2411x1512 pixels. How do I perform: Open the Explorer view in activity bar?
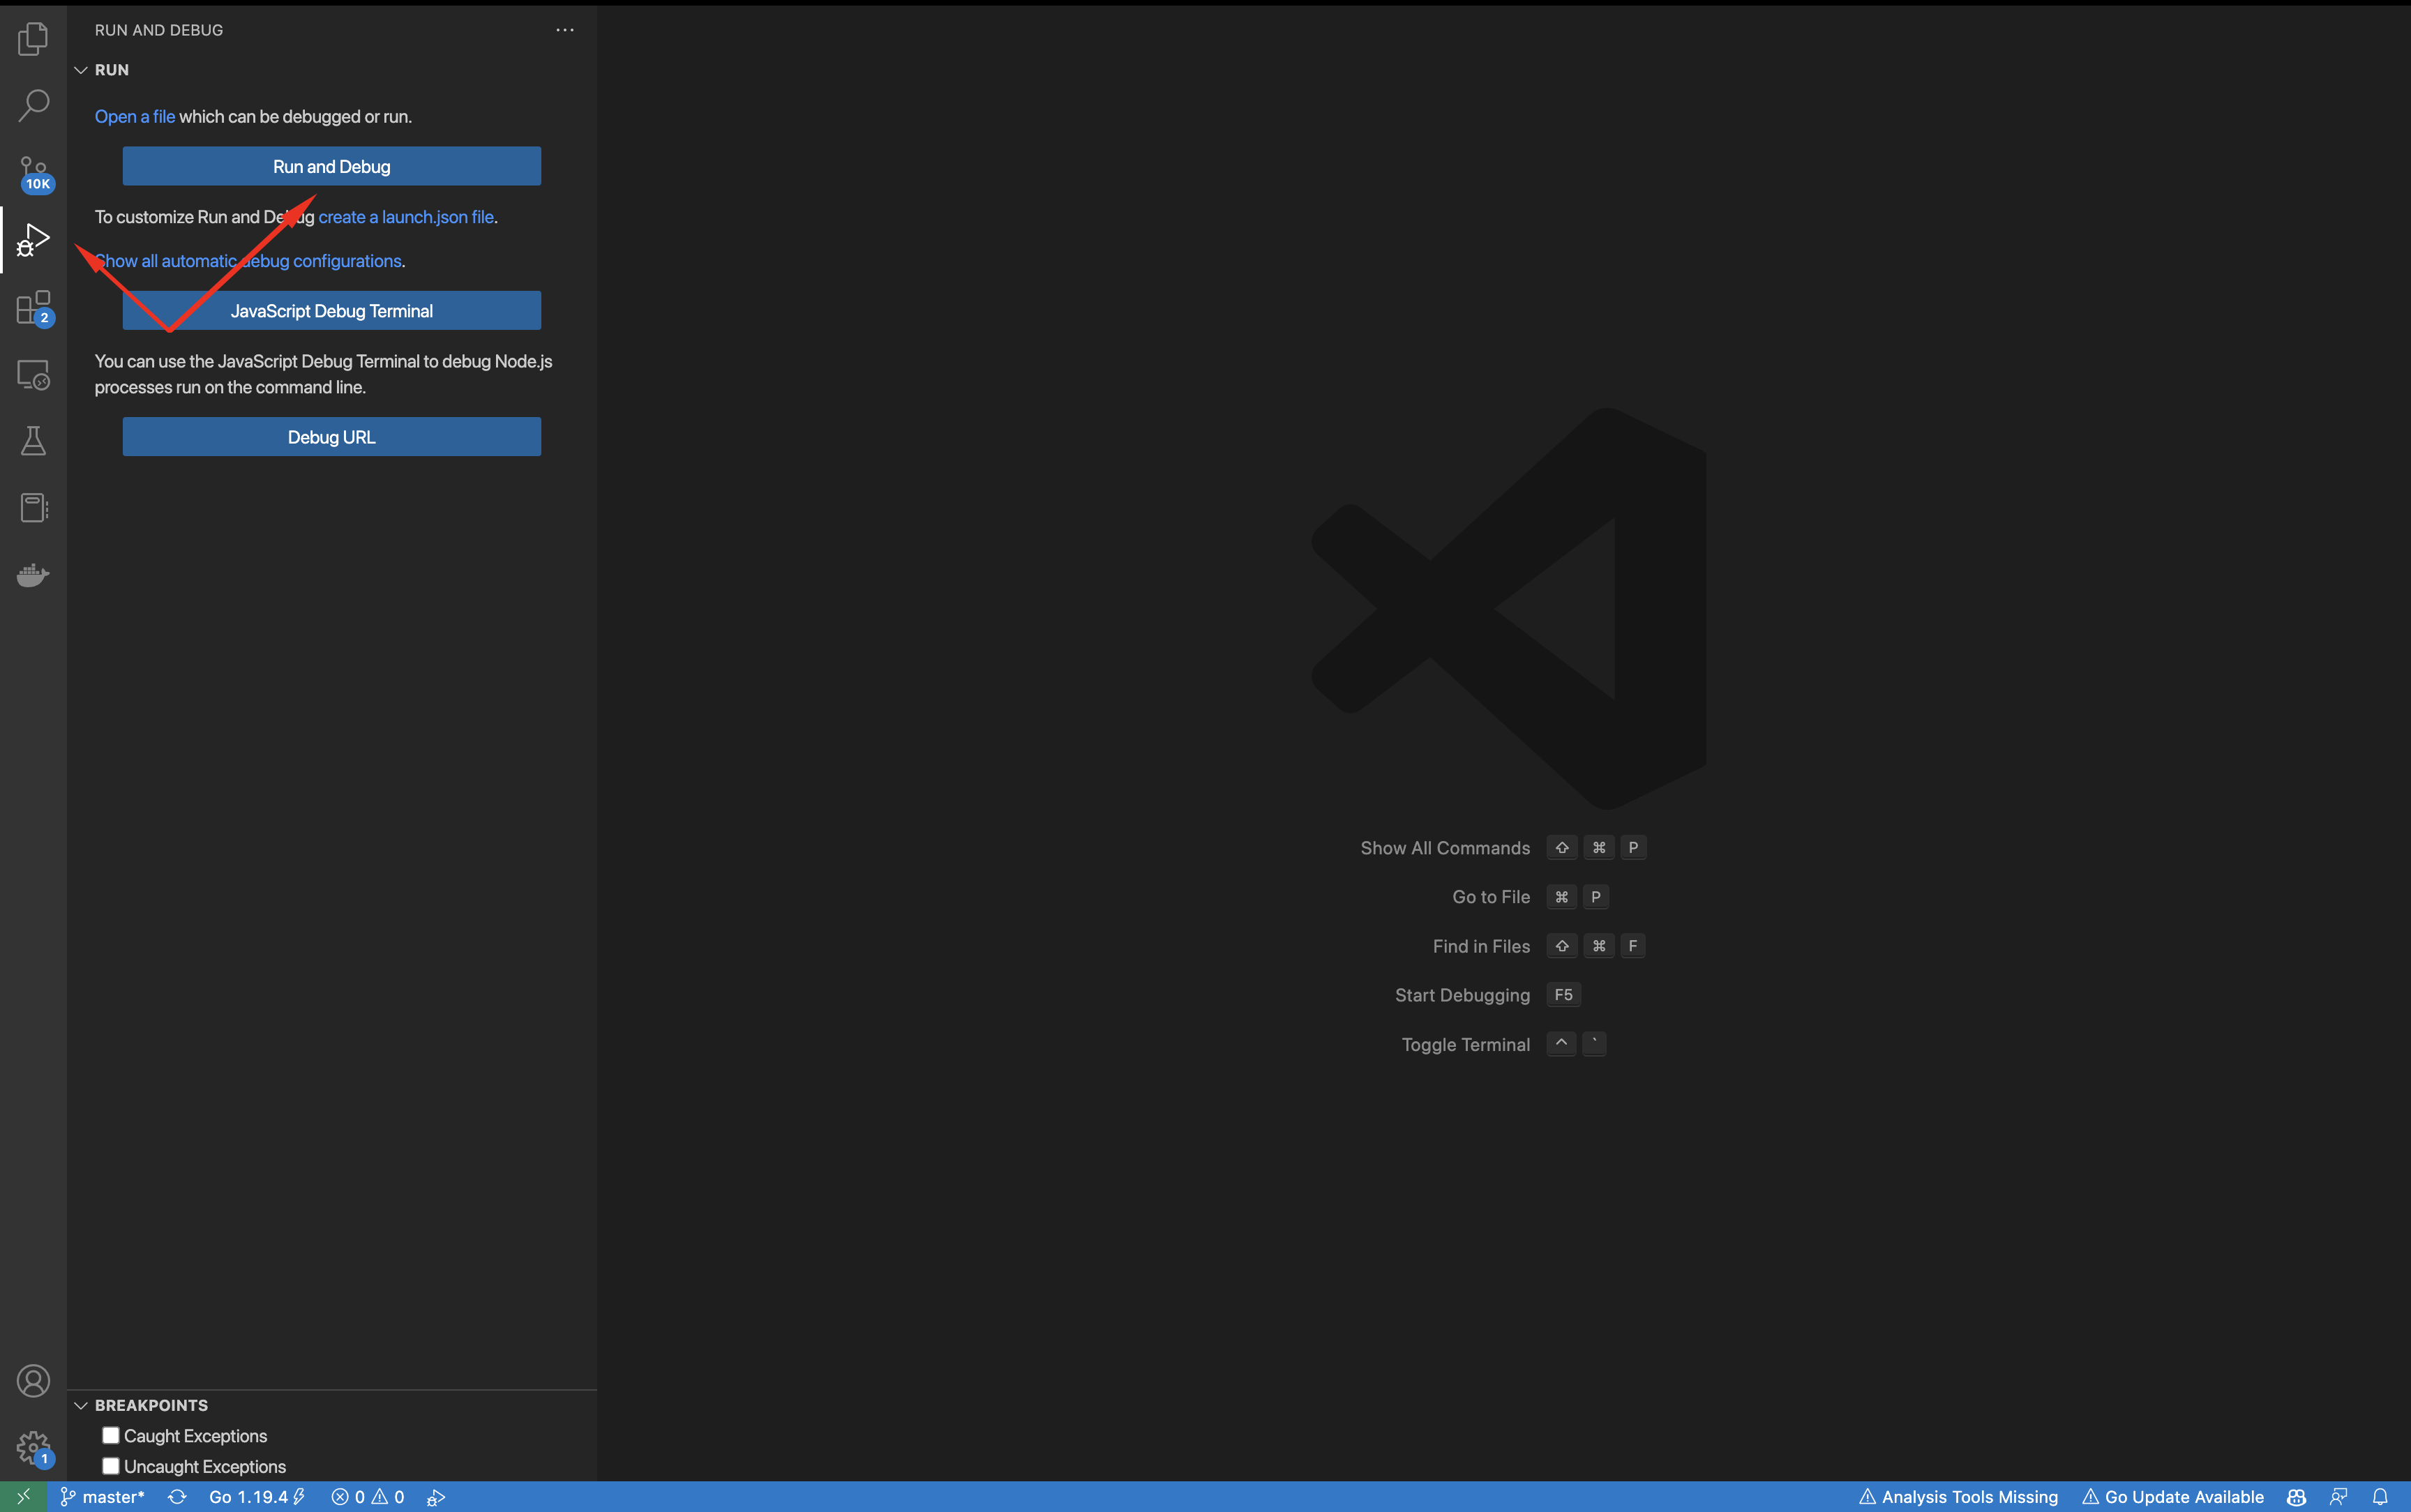[x=33, y=39]
